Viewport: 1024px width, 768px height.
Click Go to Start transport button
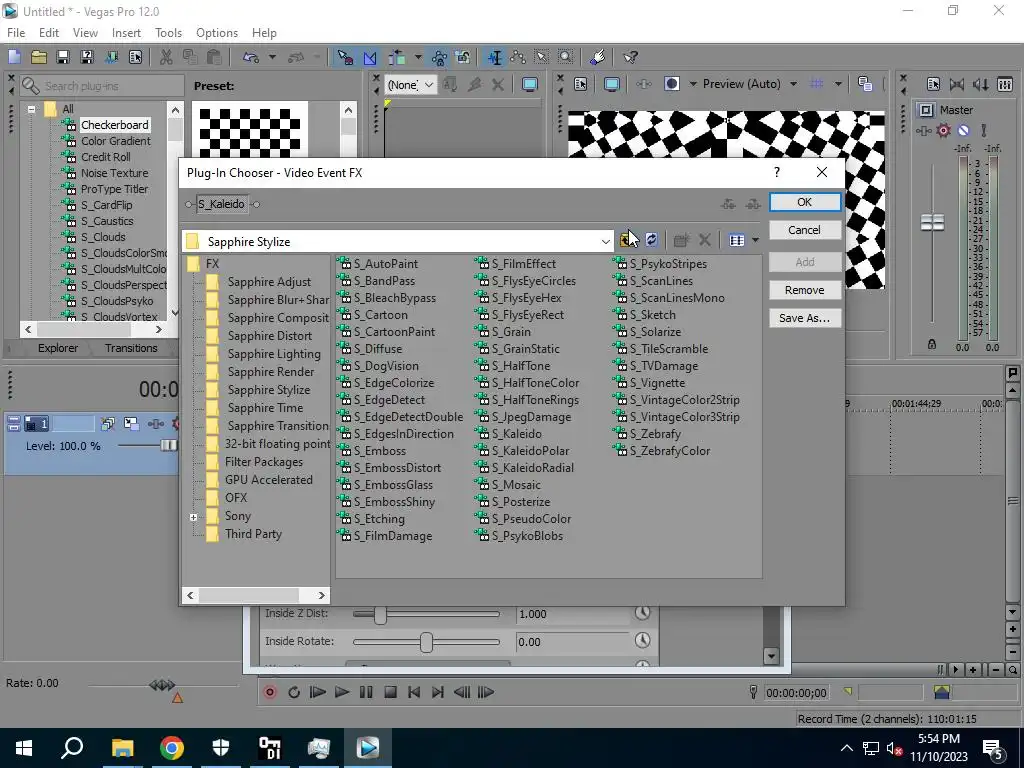tap(414, 692)
